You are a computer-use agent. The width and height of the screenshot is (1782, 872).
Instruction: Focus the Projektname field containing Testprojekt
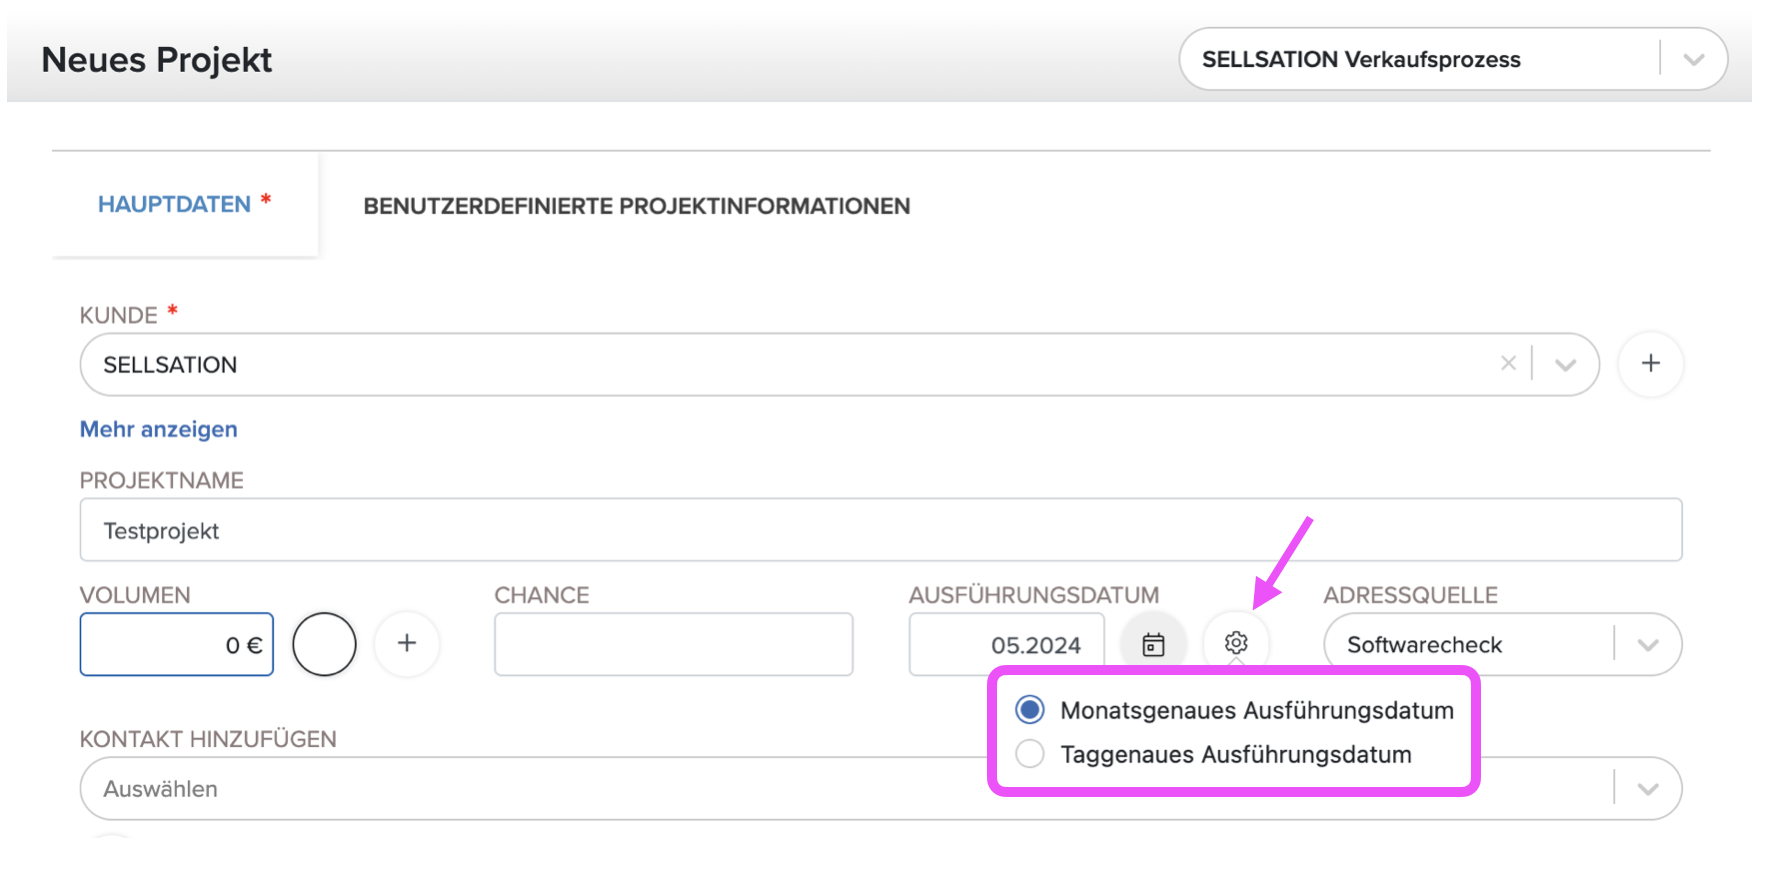click(x=881, y=530)
